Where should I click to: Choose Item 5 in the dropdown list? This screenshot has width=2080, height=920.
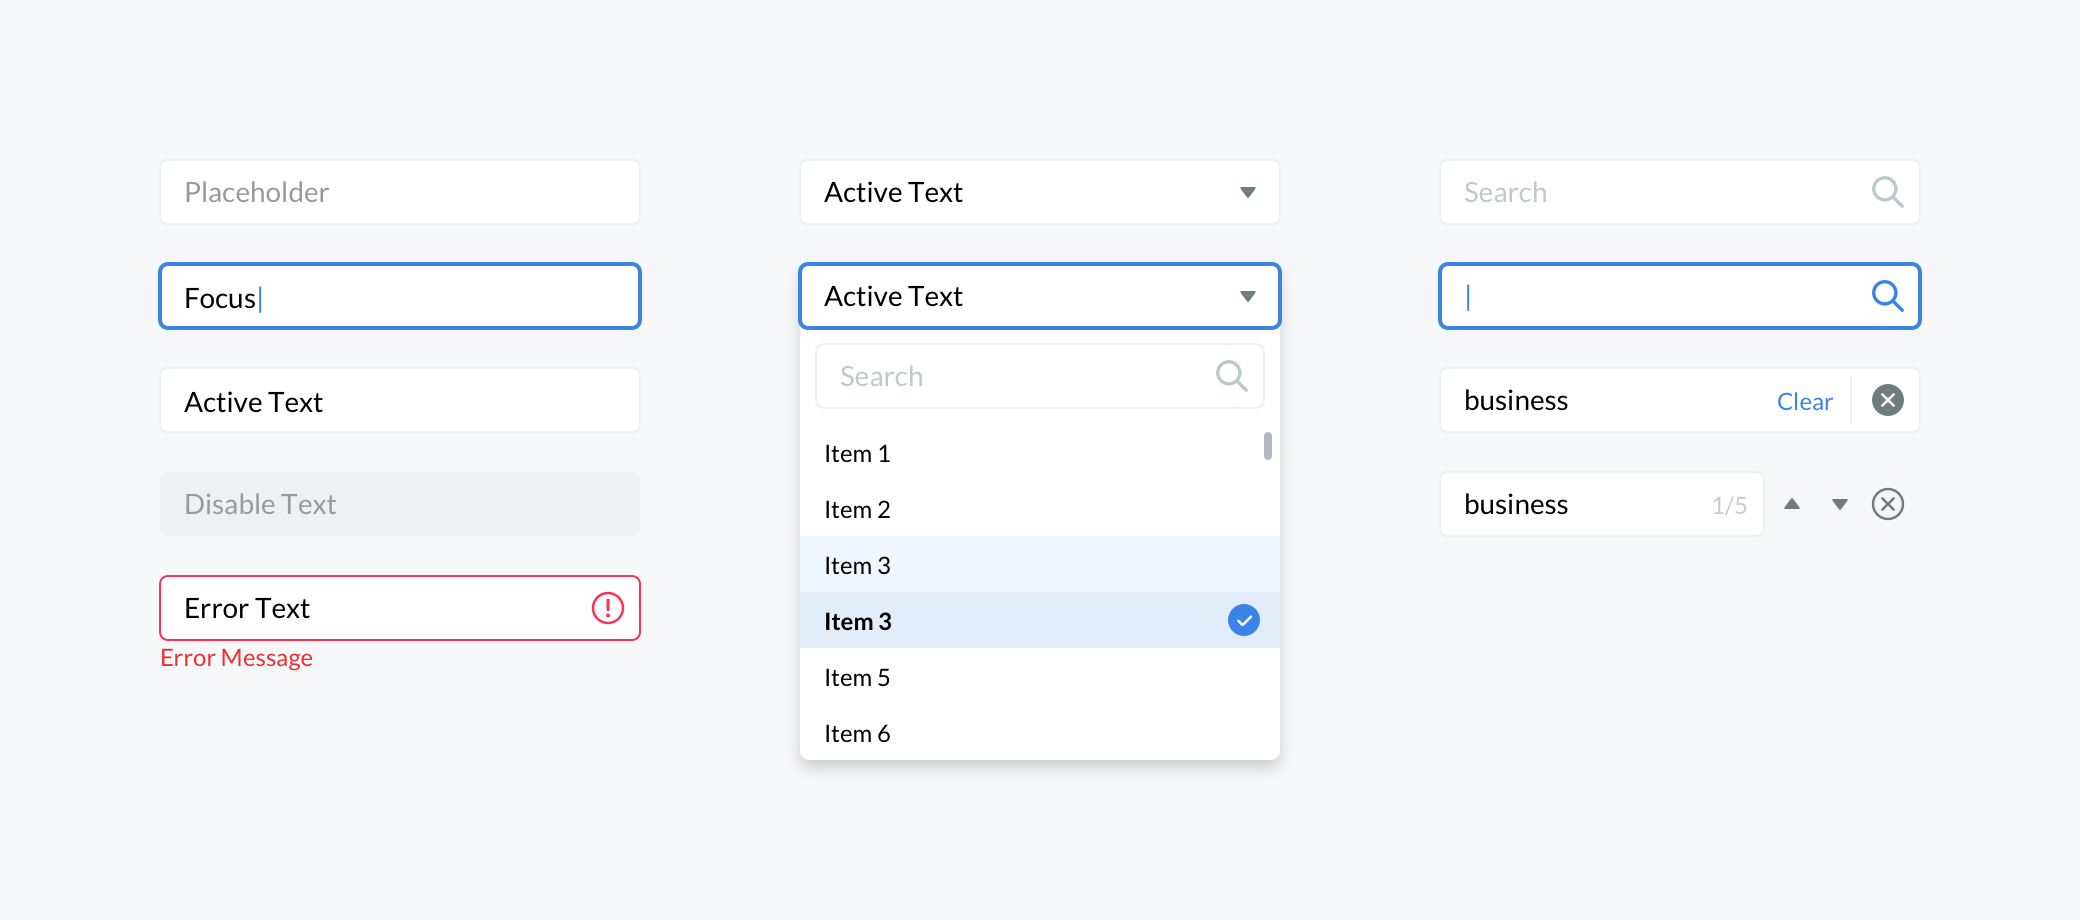(857, 678)
